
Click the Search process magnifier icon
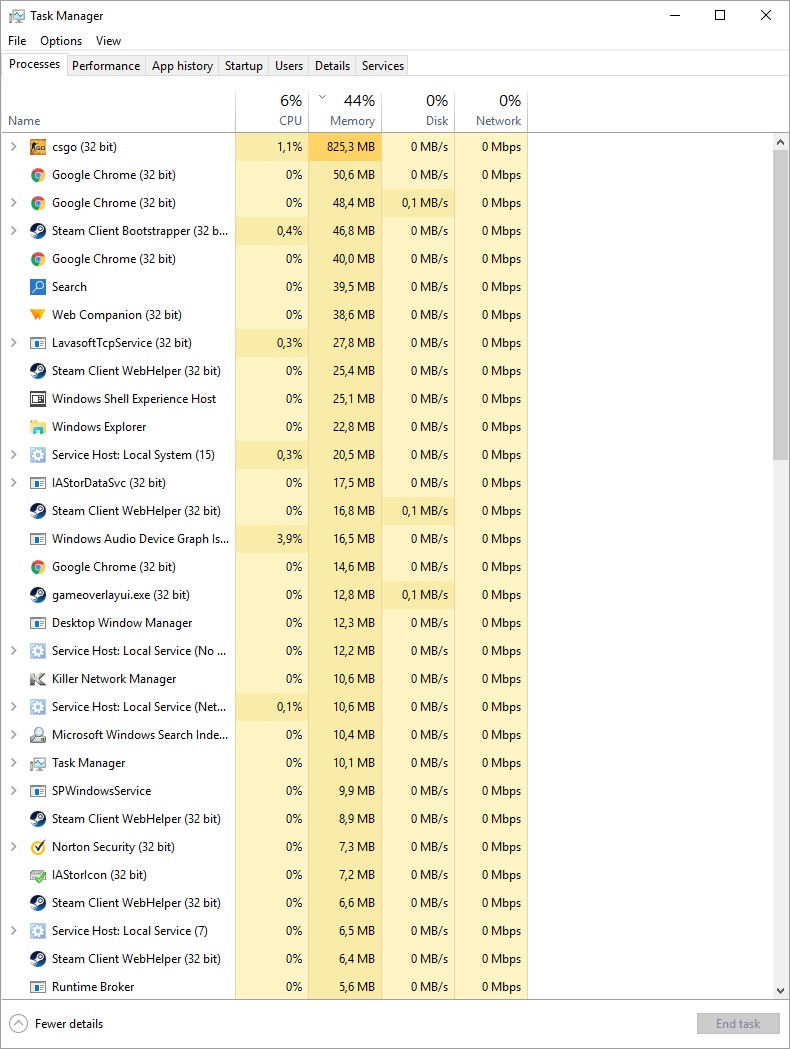tap(38, 287)
